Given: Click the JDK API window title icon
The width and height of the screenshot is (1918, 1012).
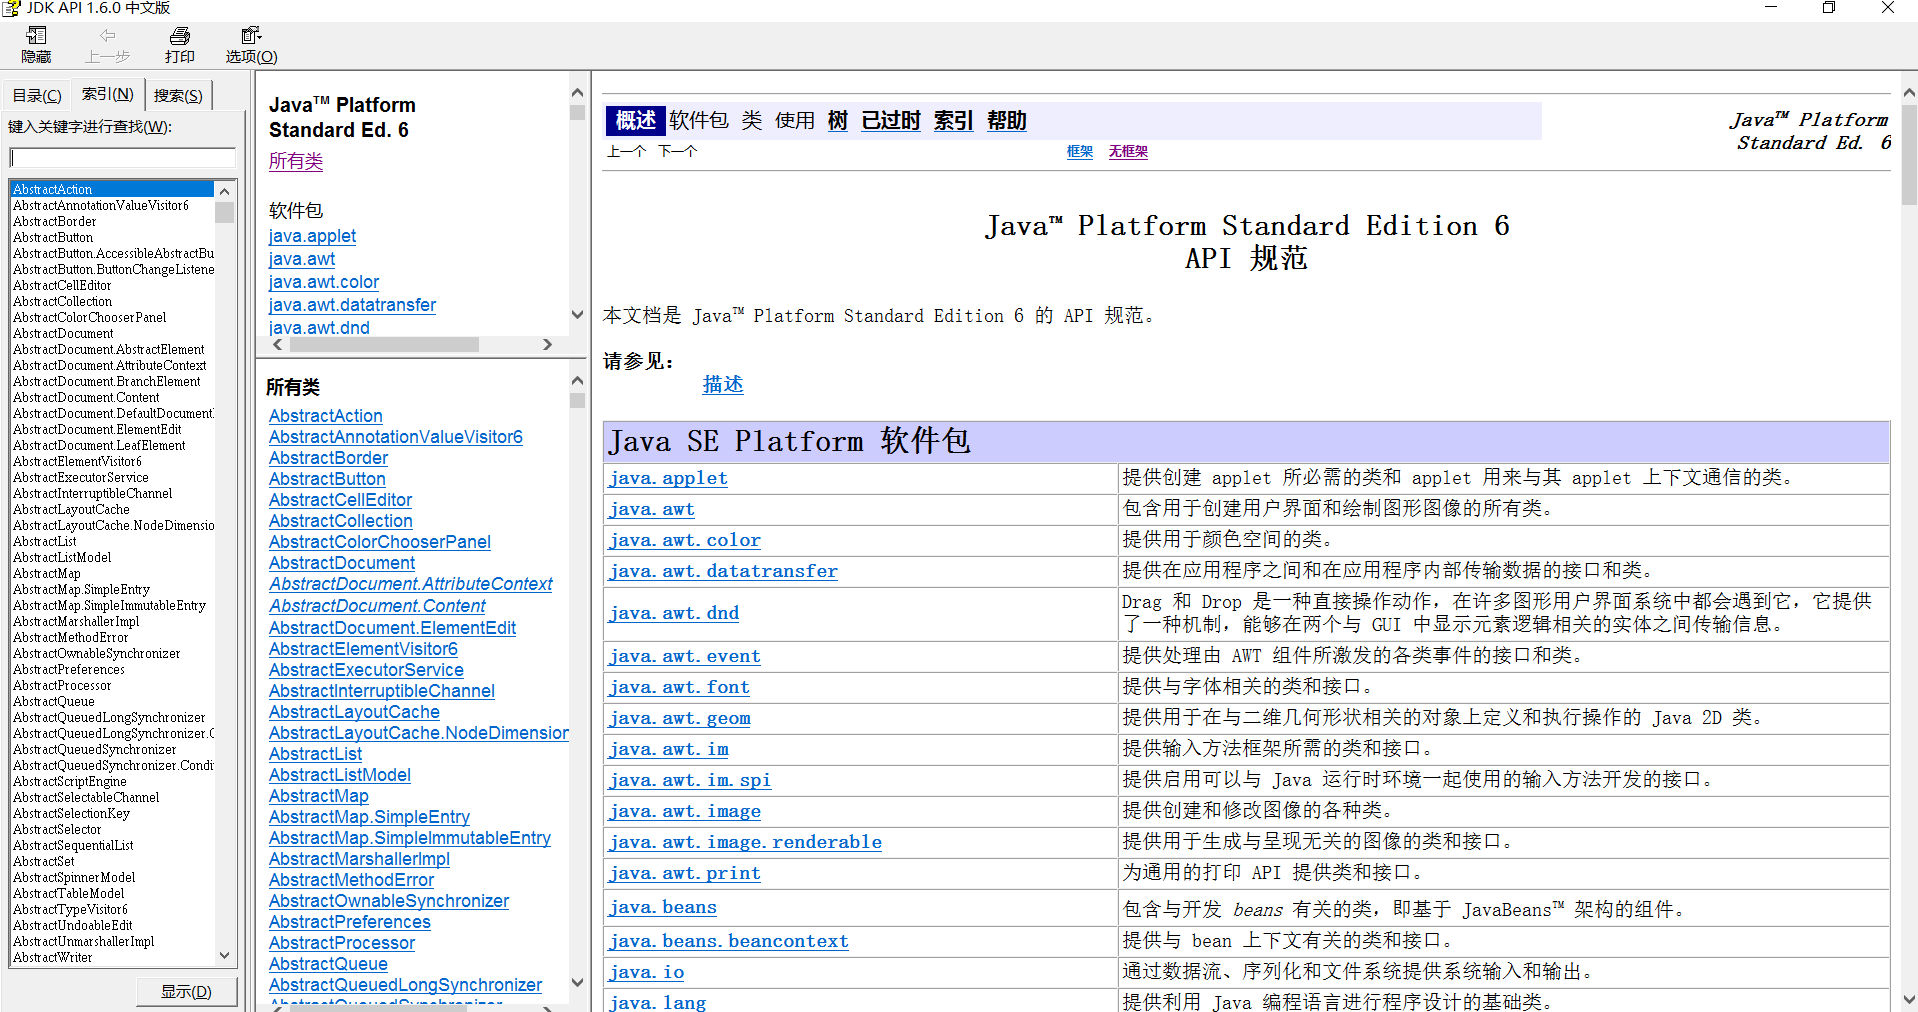Looking at the screenshot, I should 11,8.
